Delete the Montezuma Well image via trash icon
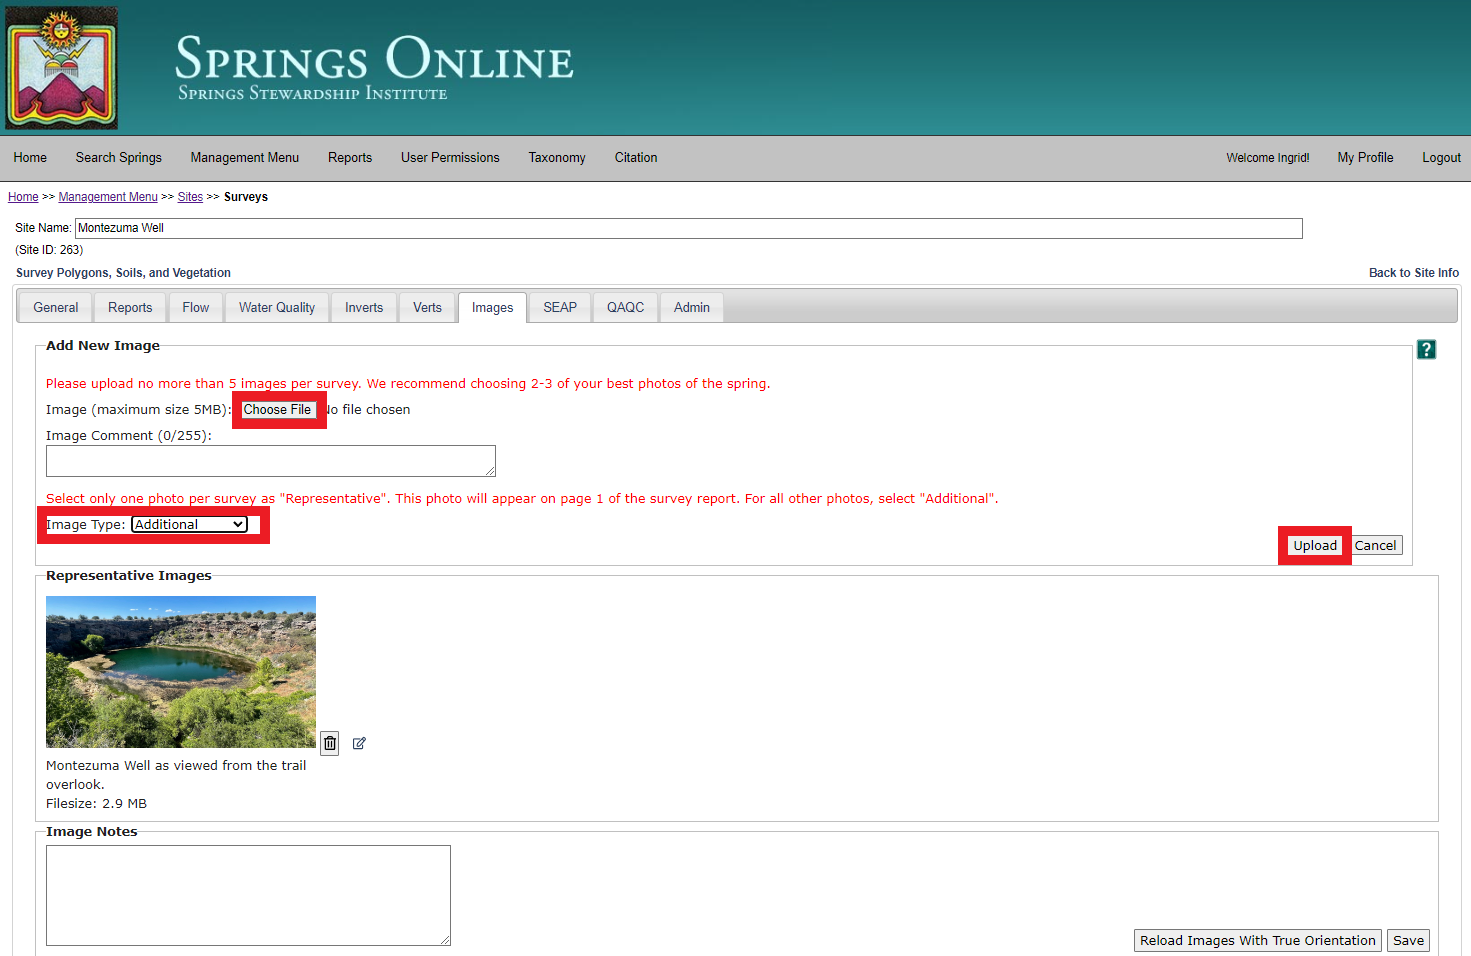Image resolution: width=1471 pixels, height=956 pixels. click(329, 743)
